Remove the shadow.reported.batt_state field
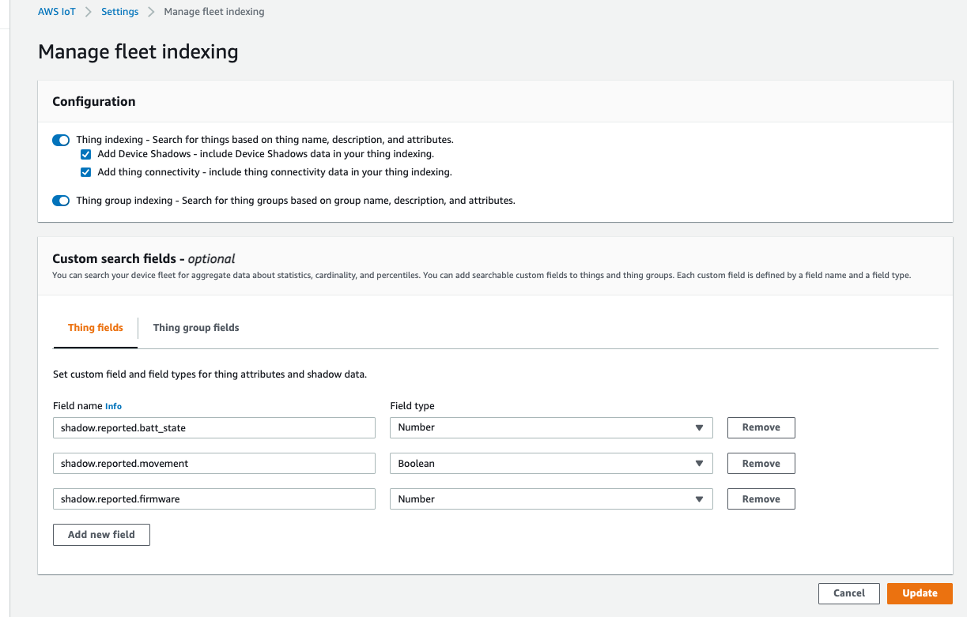The image size is (968, 618). pyautogui.click(x=760, y=427)
